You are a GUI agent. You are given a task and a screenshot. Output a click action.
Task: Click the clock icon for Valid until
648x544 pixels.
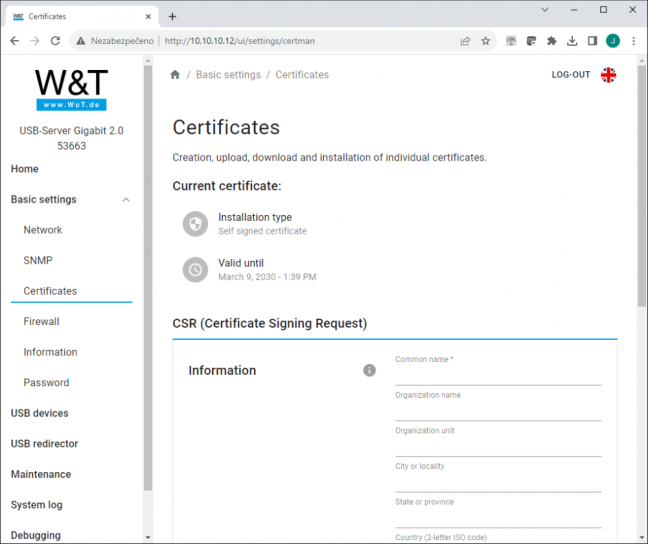click(195, 270)
